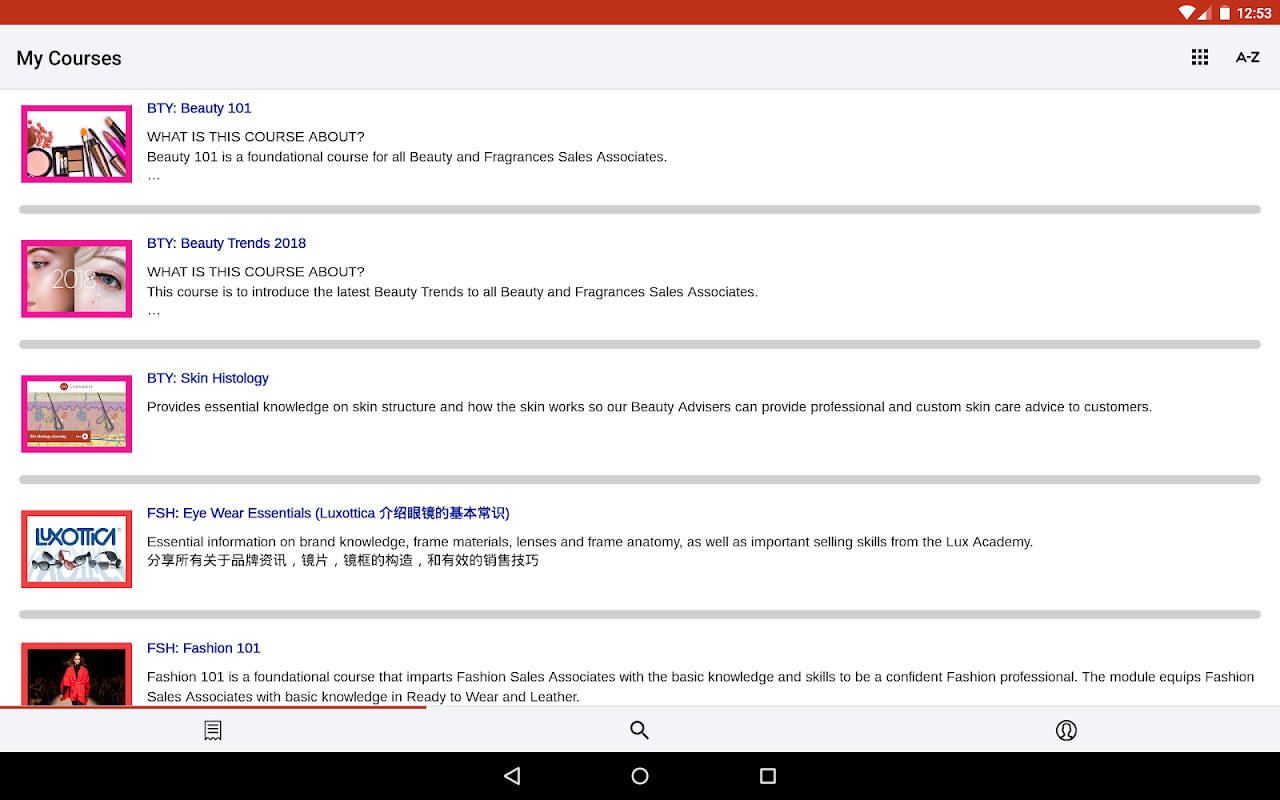Select the Skin Histology diagram thumbnail
Screen dimensions: 1280x800
point(77,414)
